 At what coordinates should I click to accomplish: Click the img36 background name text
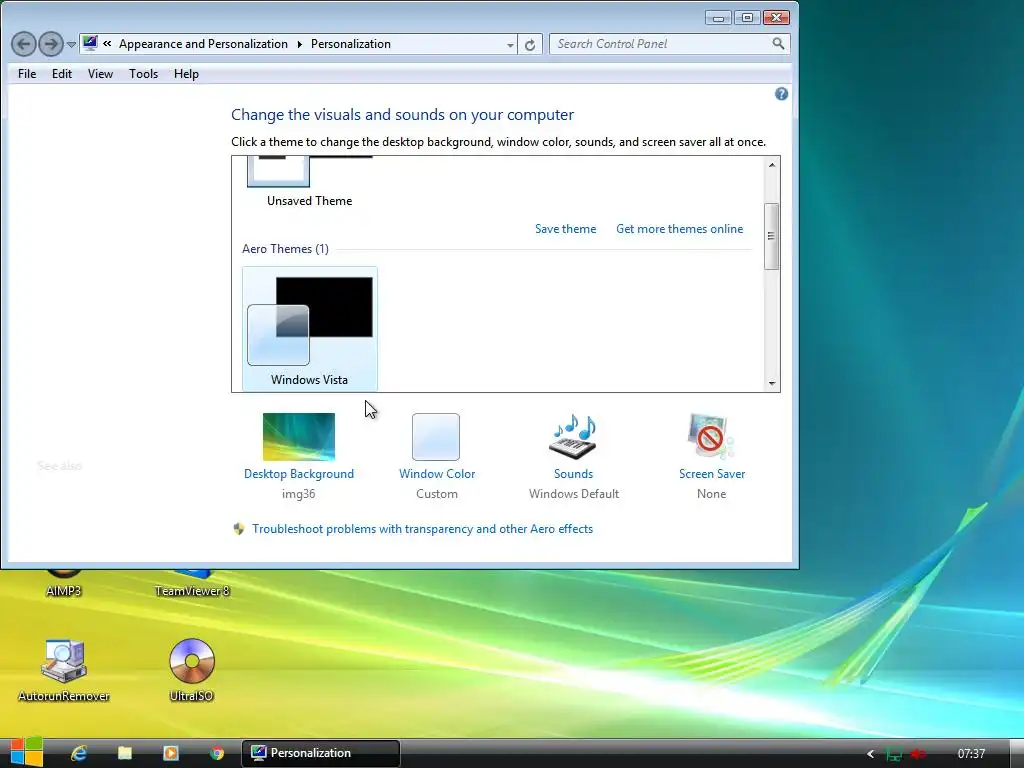(x=298, y=494)
